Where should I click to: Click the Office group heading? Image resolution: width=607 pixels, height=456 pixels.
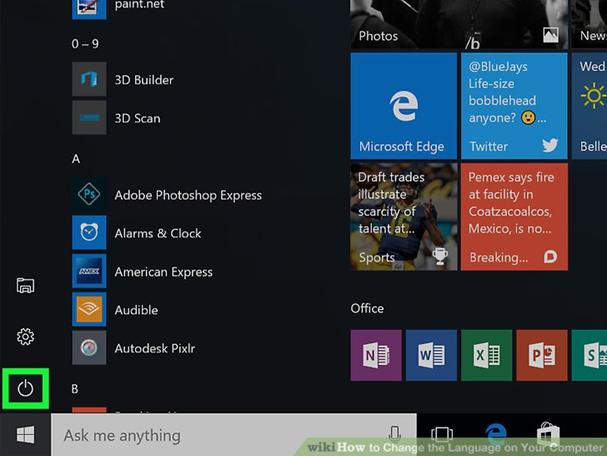pyautogui.click(x=367, y=309)
